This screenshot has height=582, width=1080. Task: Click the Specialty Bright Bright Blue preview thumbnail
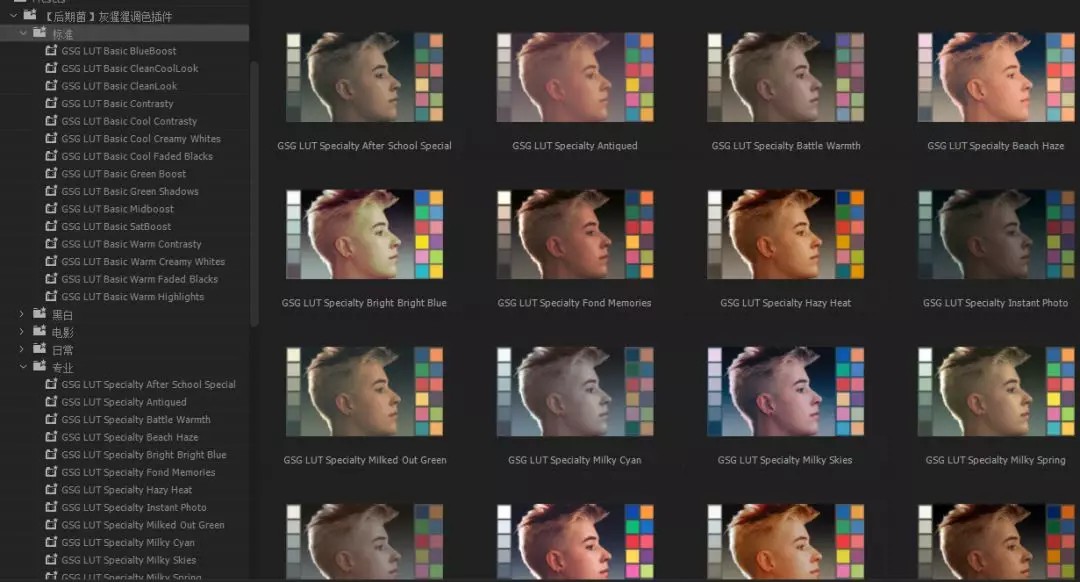click(364, 235)
